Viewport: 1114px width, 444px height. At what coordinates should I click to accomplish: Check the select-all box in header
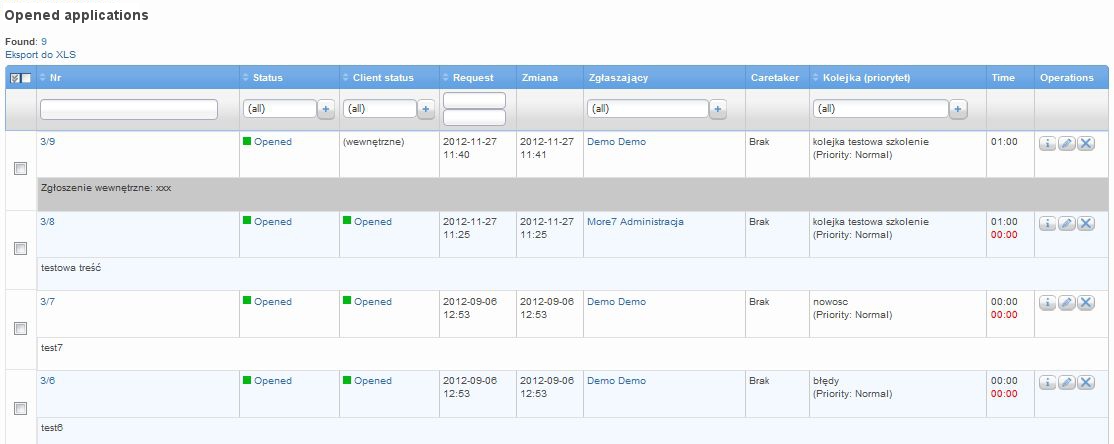coord(26,78)
